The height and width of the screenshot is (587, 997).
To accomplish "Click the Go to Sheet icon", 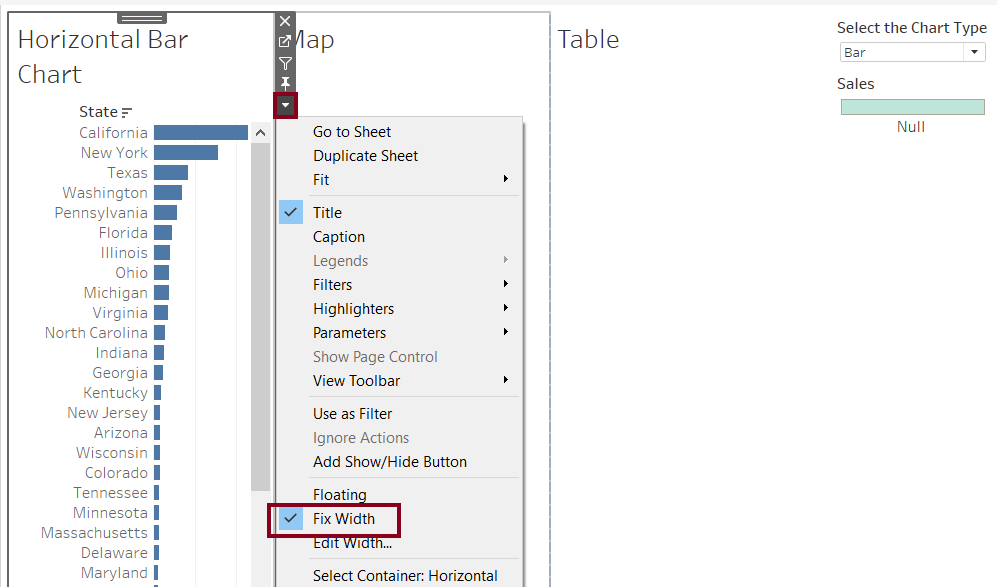I will click(x=285, y=41).
